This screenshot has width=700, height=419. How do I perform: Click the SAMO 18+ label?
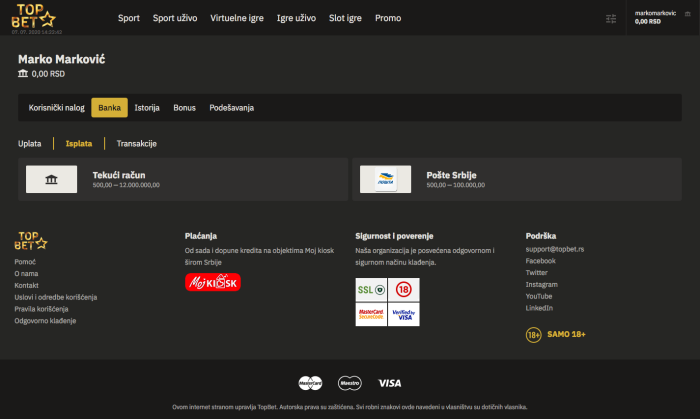click(x=567, y=334)
